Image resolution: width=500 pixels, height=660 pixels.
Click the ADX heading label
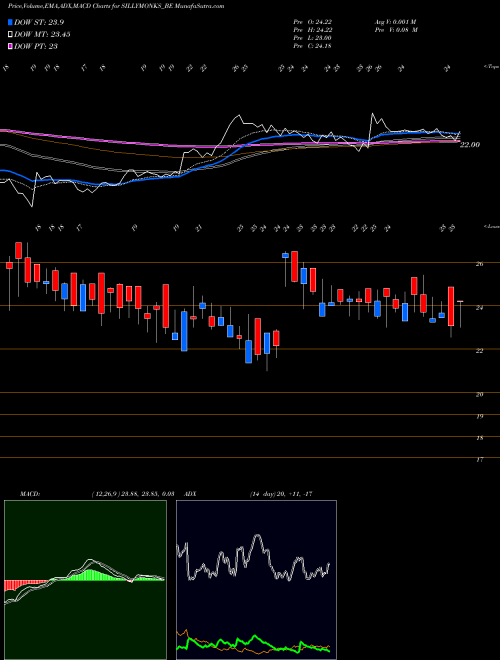[191, 494]
